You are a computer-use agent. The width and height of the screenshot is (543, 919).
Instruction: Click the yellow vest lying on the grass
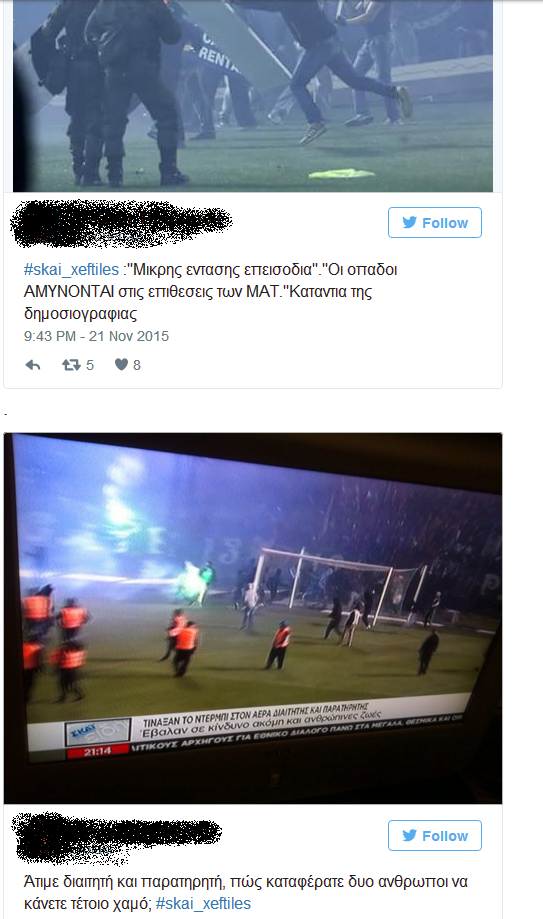tap(341, 173)
